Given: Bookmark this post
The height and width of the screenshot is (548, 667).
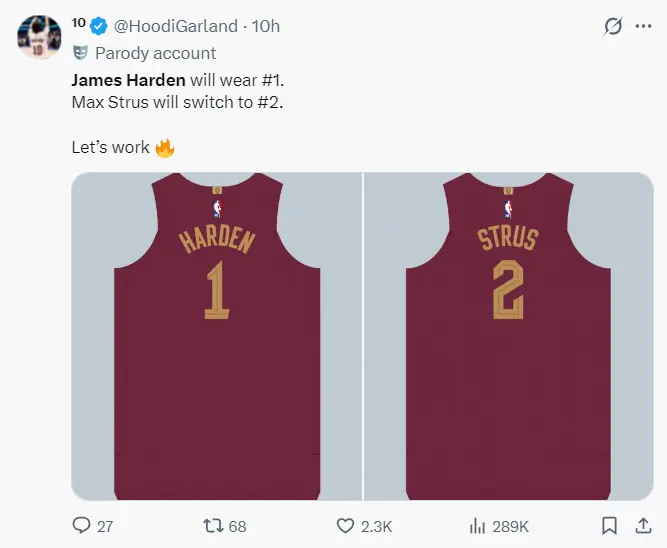Looking at the screenshot, I should click(609, 525).
